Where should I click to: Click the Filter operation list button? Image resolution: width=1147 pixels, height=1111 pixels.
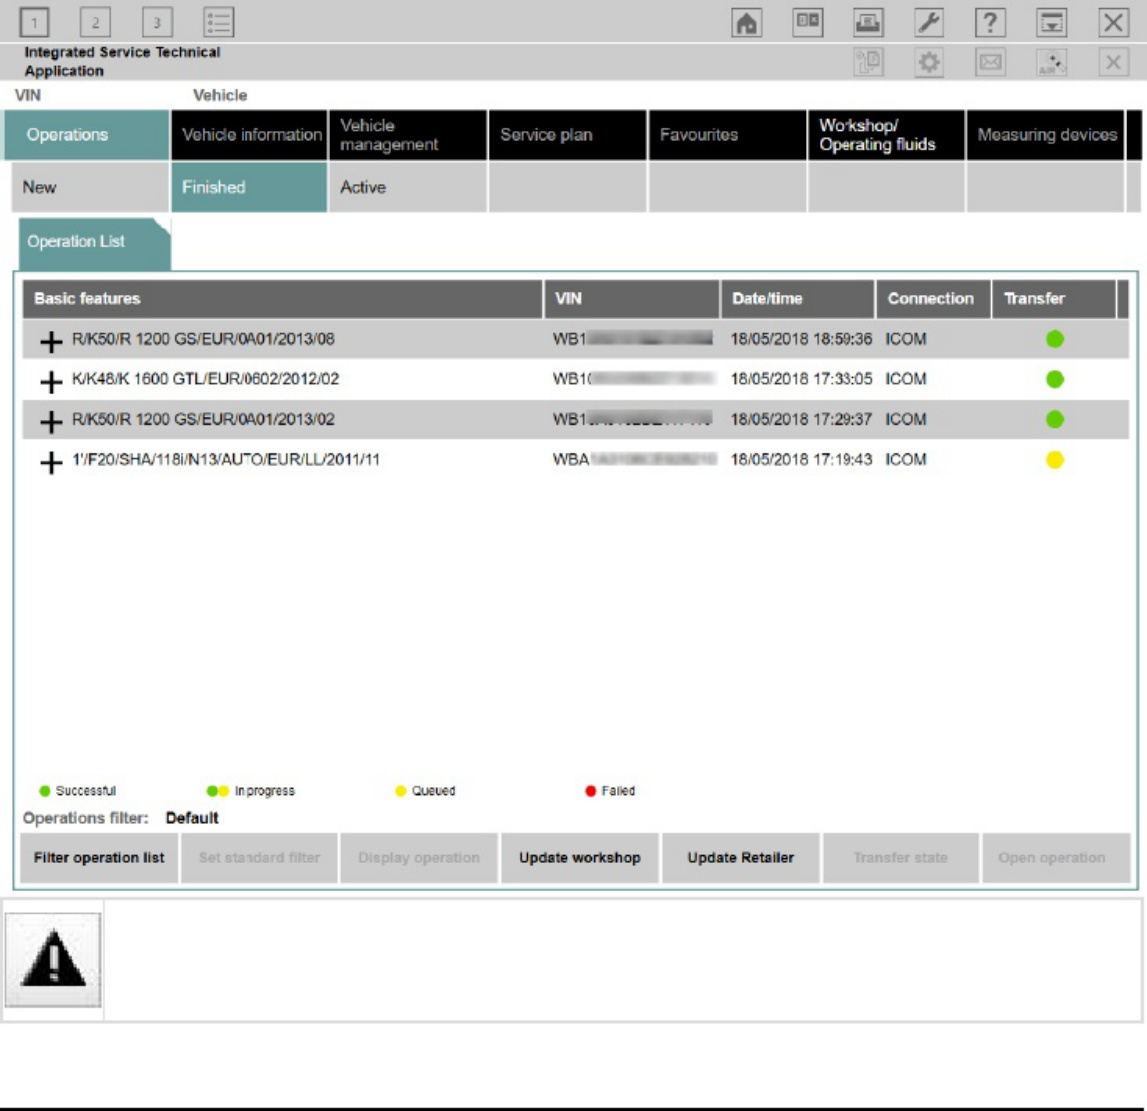[99, 858]
